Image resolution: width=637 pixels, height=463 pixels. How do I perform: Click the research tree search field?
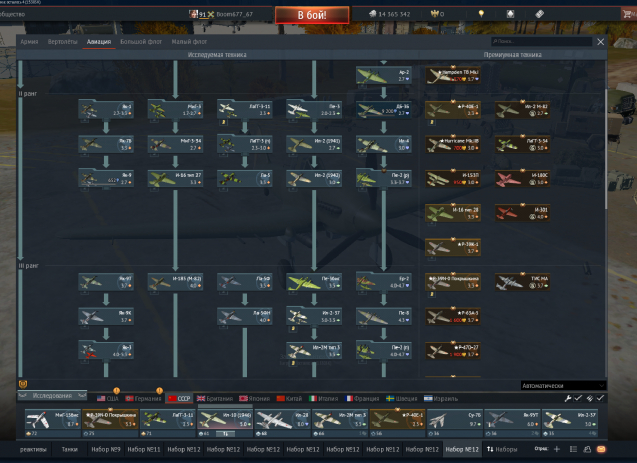coord(541,41)
